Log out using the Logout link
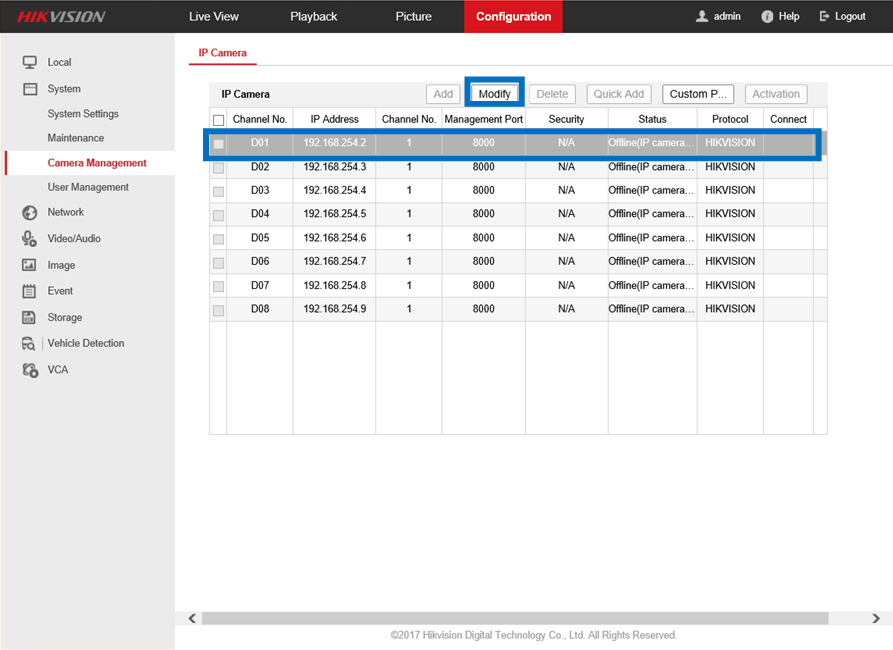Screen dimensions: 893x650 [x=842, y=17]
